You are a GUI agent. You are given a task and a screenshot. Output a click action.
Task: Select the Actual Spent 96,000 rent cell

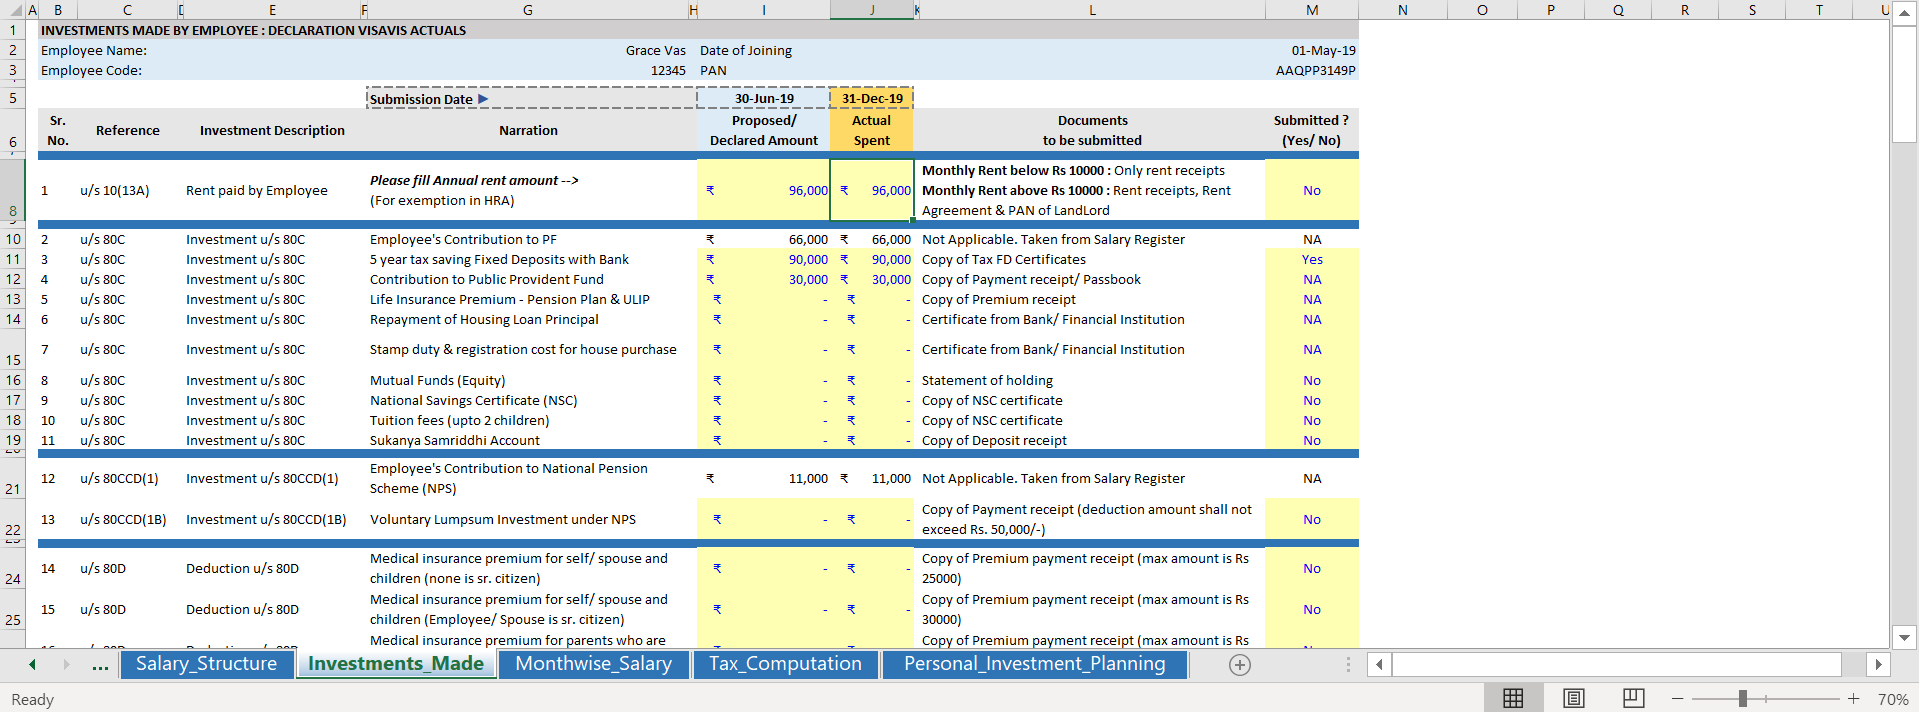[x=872, y=190]
